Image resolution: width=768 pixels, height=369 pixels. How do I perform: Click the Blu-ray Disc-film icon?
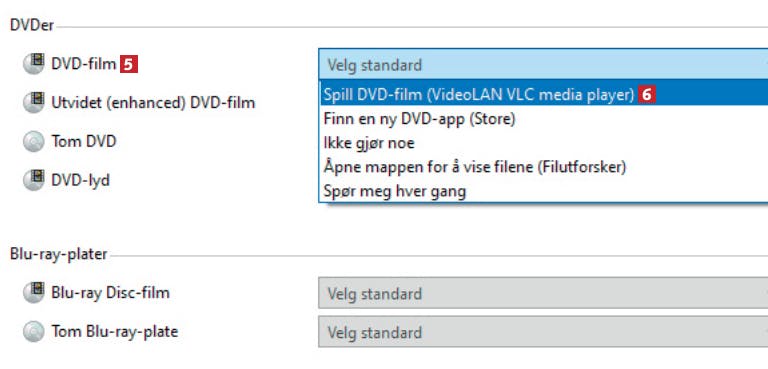coord(34,293)
